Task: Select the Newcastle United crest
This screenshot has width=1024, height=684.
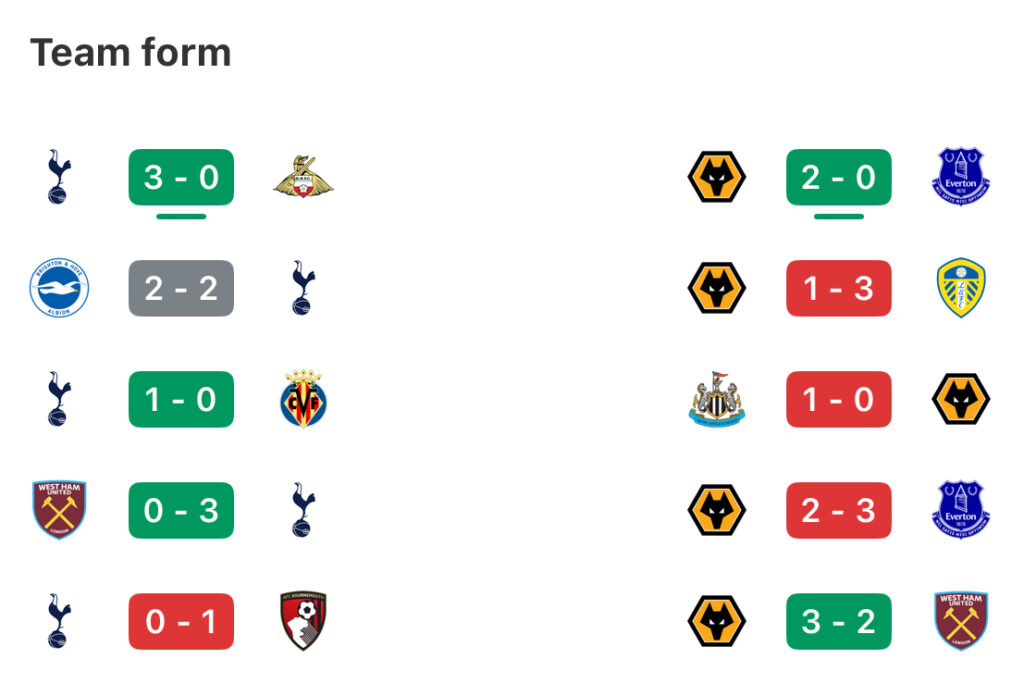Action: (x=716, y=399)
